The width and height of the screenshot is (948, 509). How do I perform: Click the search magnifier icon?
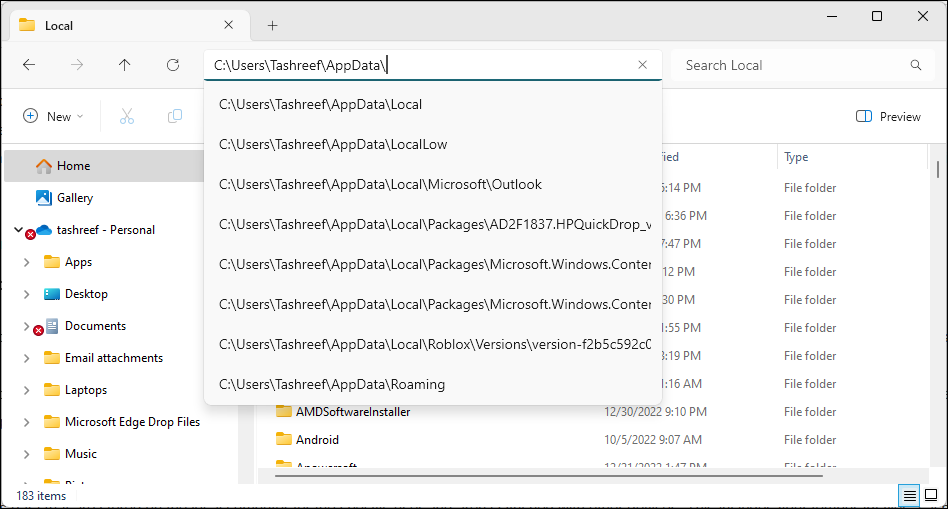(x=916, y=65)
